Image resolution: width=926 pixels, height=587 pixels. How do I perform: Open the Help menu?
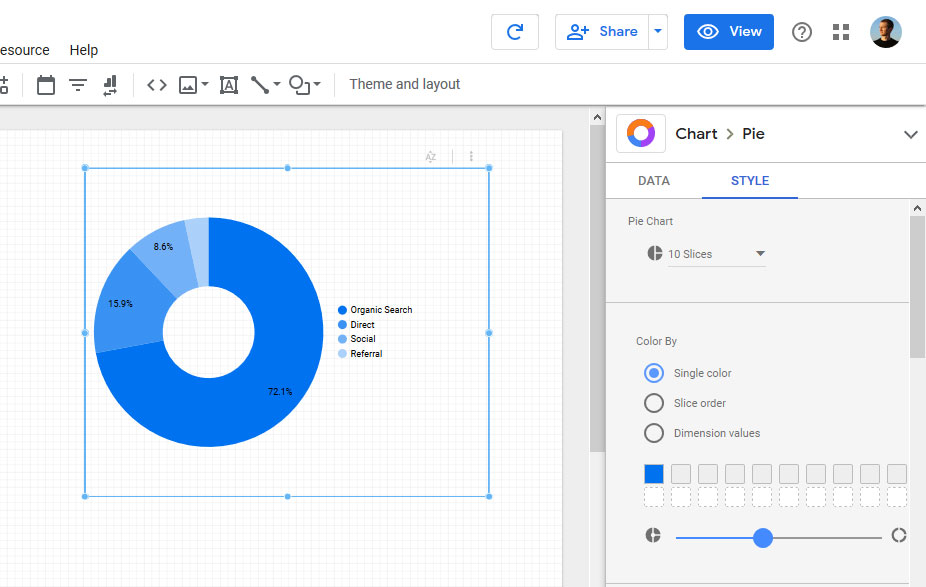83,50
